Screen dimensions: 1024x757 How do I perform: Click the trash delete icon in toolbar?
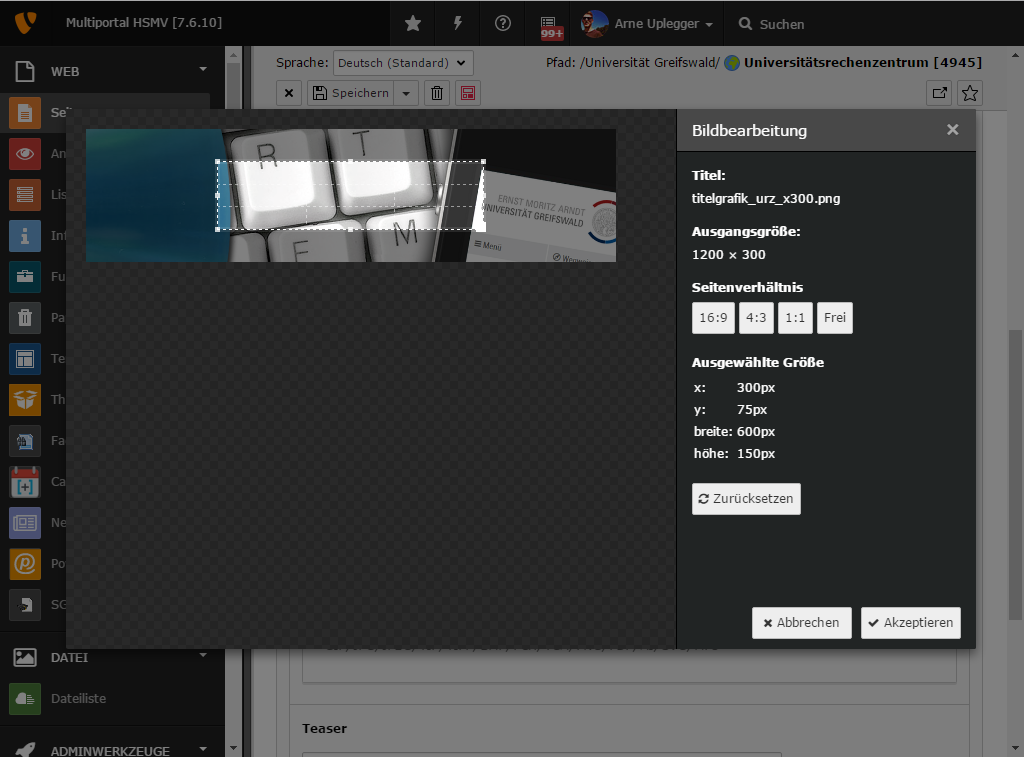[437, 93]
